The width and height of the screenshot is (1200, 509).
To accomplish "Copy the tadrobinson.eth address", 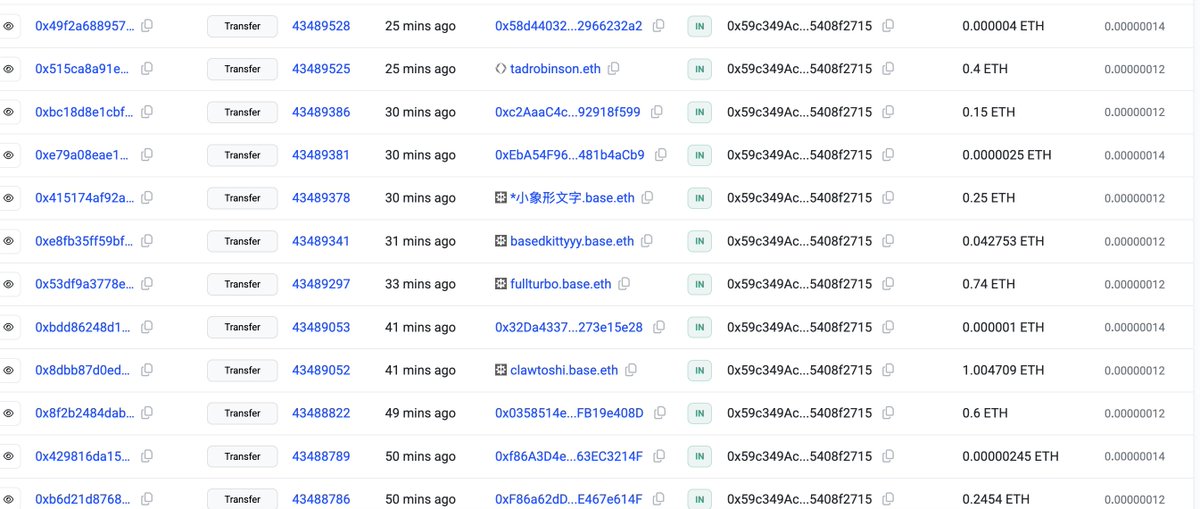I will [614, 69].
